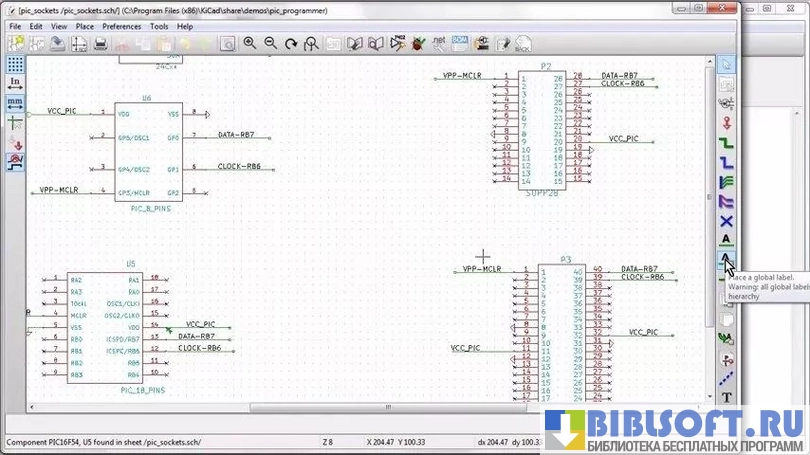
Task: Select the Place power port tool
Action: tap(727, 123)
